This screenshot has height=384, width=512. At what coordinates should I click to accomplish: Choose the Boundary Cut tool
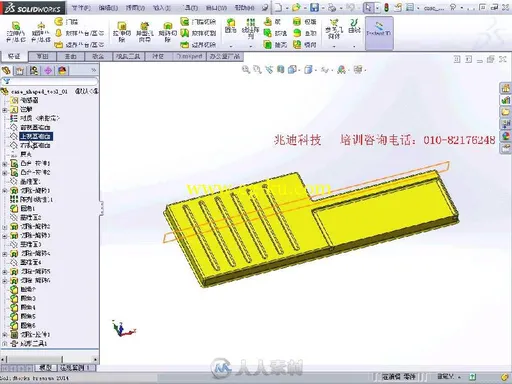point(198,44)
